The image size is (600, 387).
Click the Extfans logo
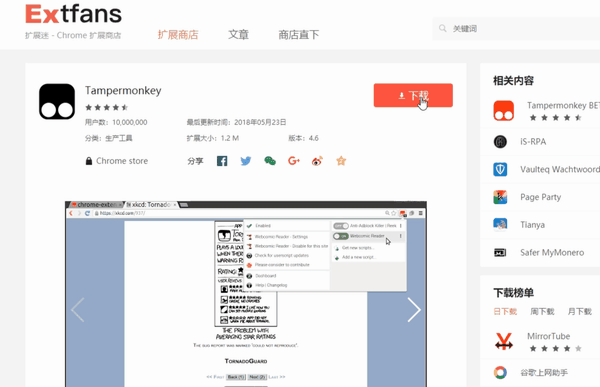point(73,14)
